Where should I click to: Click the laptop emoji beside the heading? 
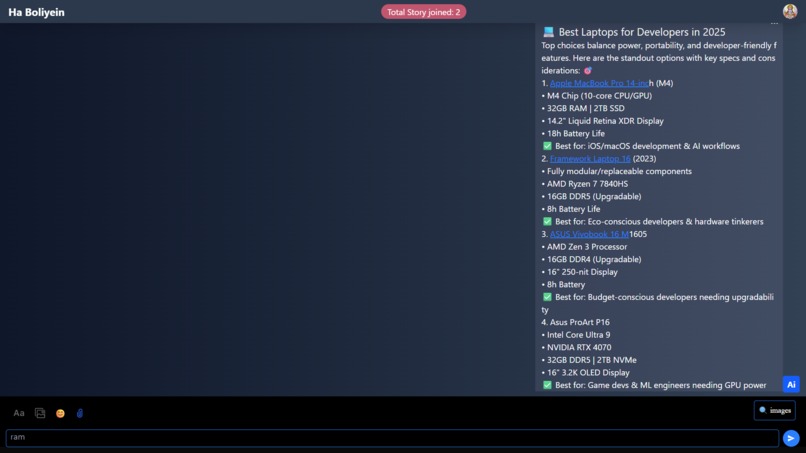pyautogui.click(x=548, y=32)
